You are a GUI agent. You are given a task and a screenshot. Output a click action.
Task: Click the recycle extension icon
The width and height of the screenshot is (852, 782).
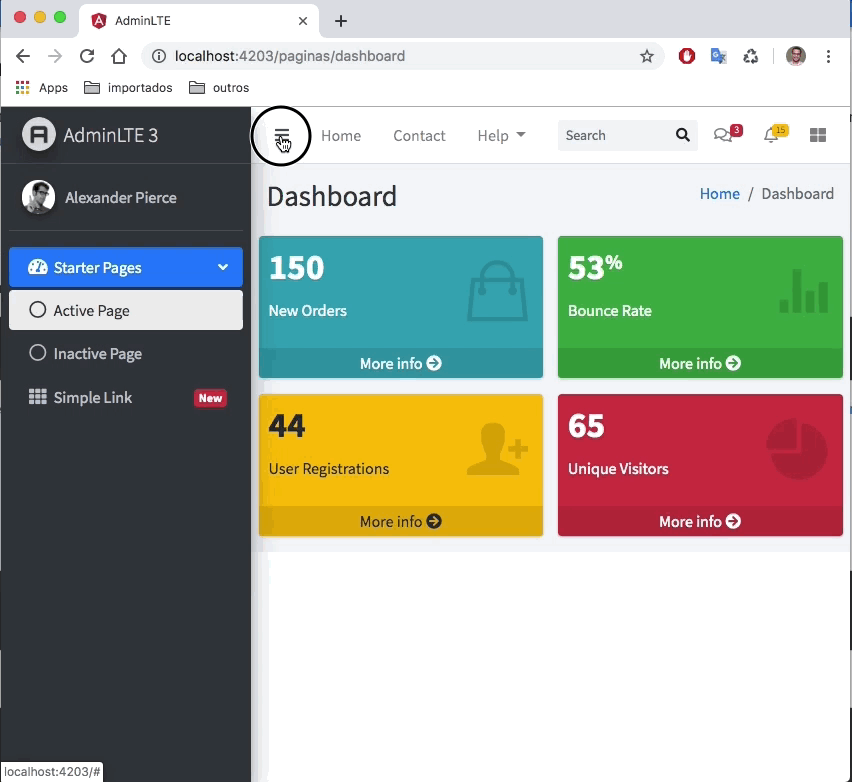[x=751, y=56]
